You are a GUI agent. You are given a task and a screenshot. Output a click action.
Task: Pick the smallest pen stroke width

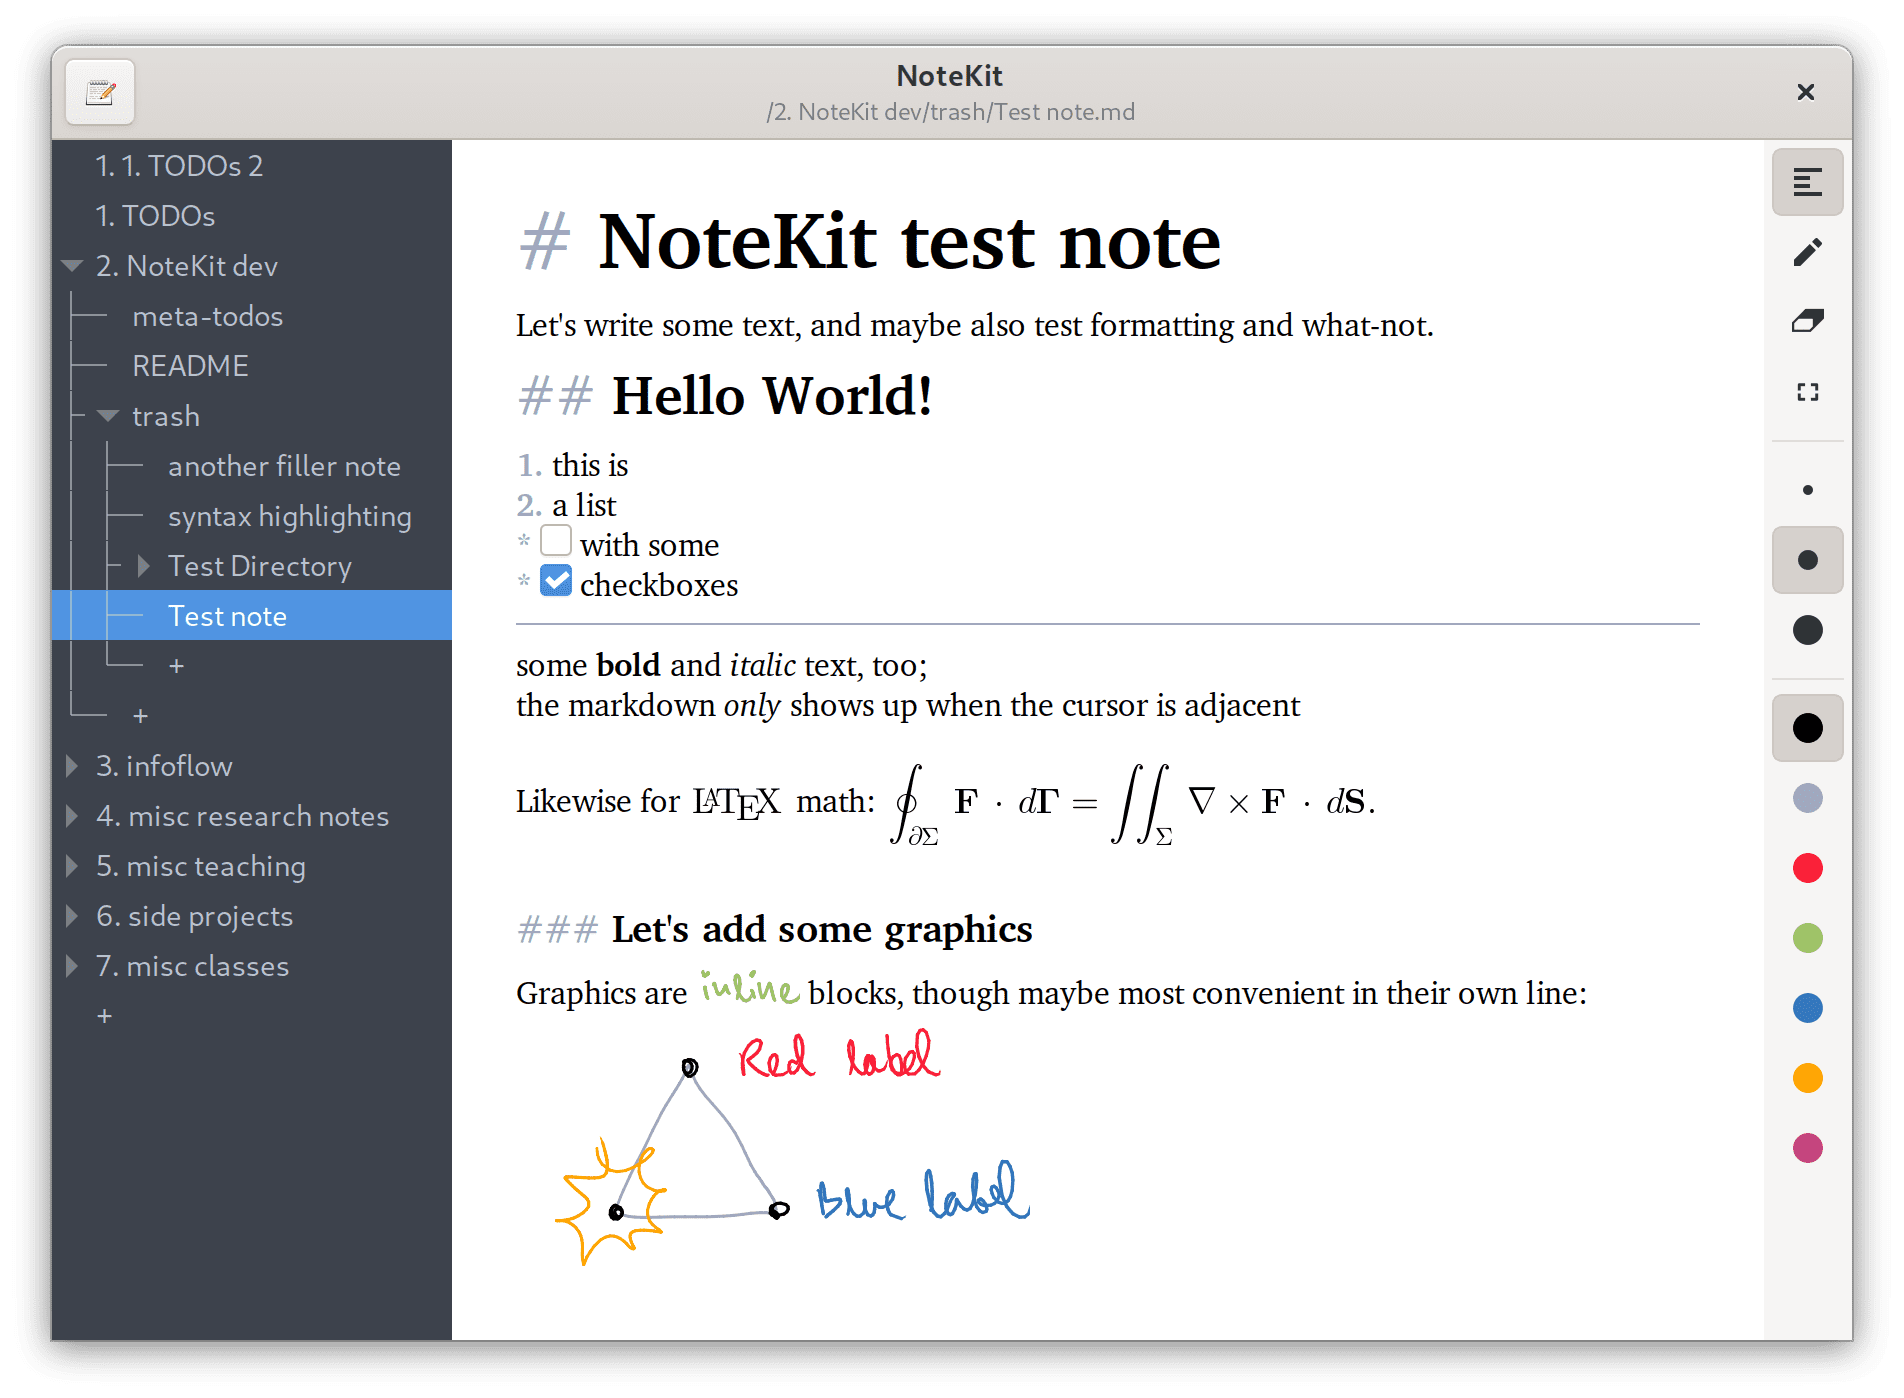(1807, 490)
